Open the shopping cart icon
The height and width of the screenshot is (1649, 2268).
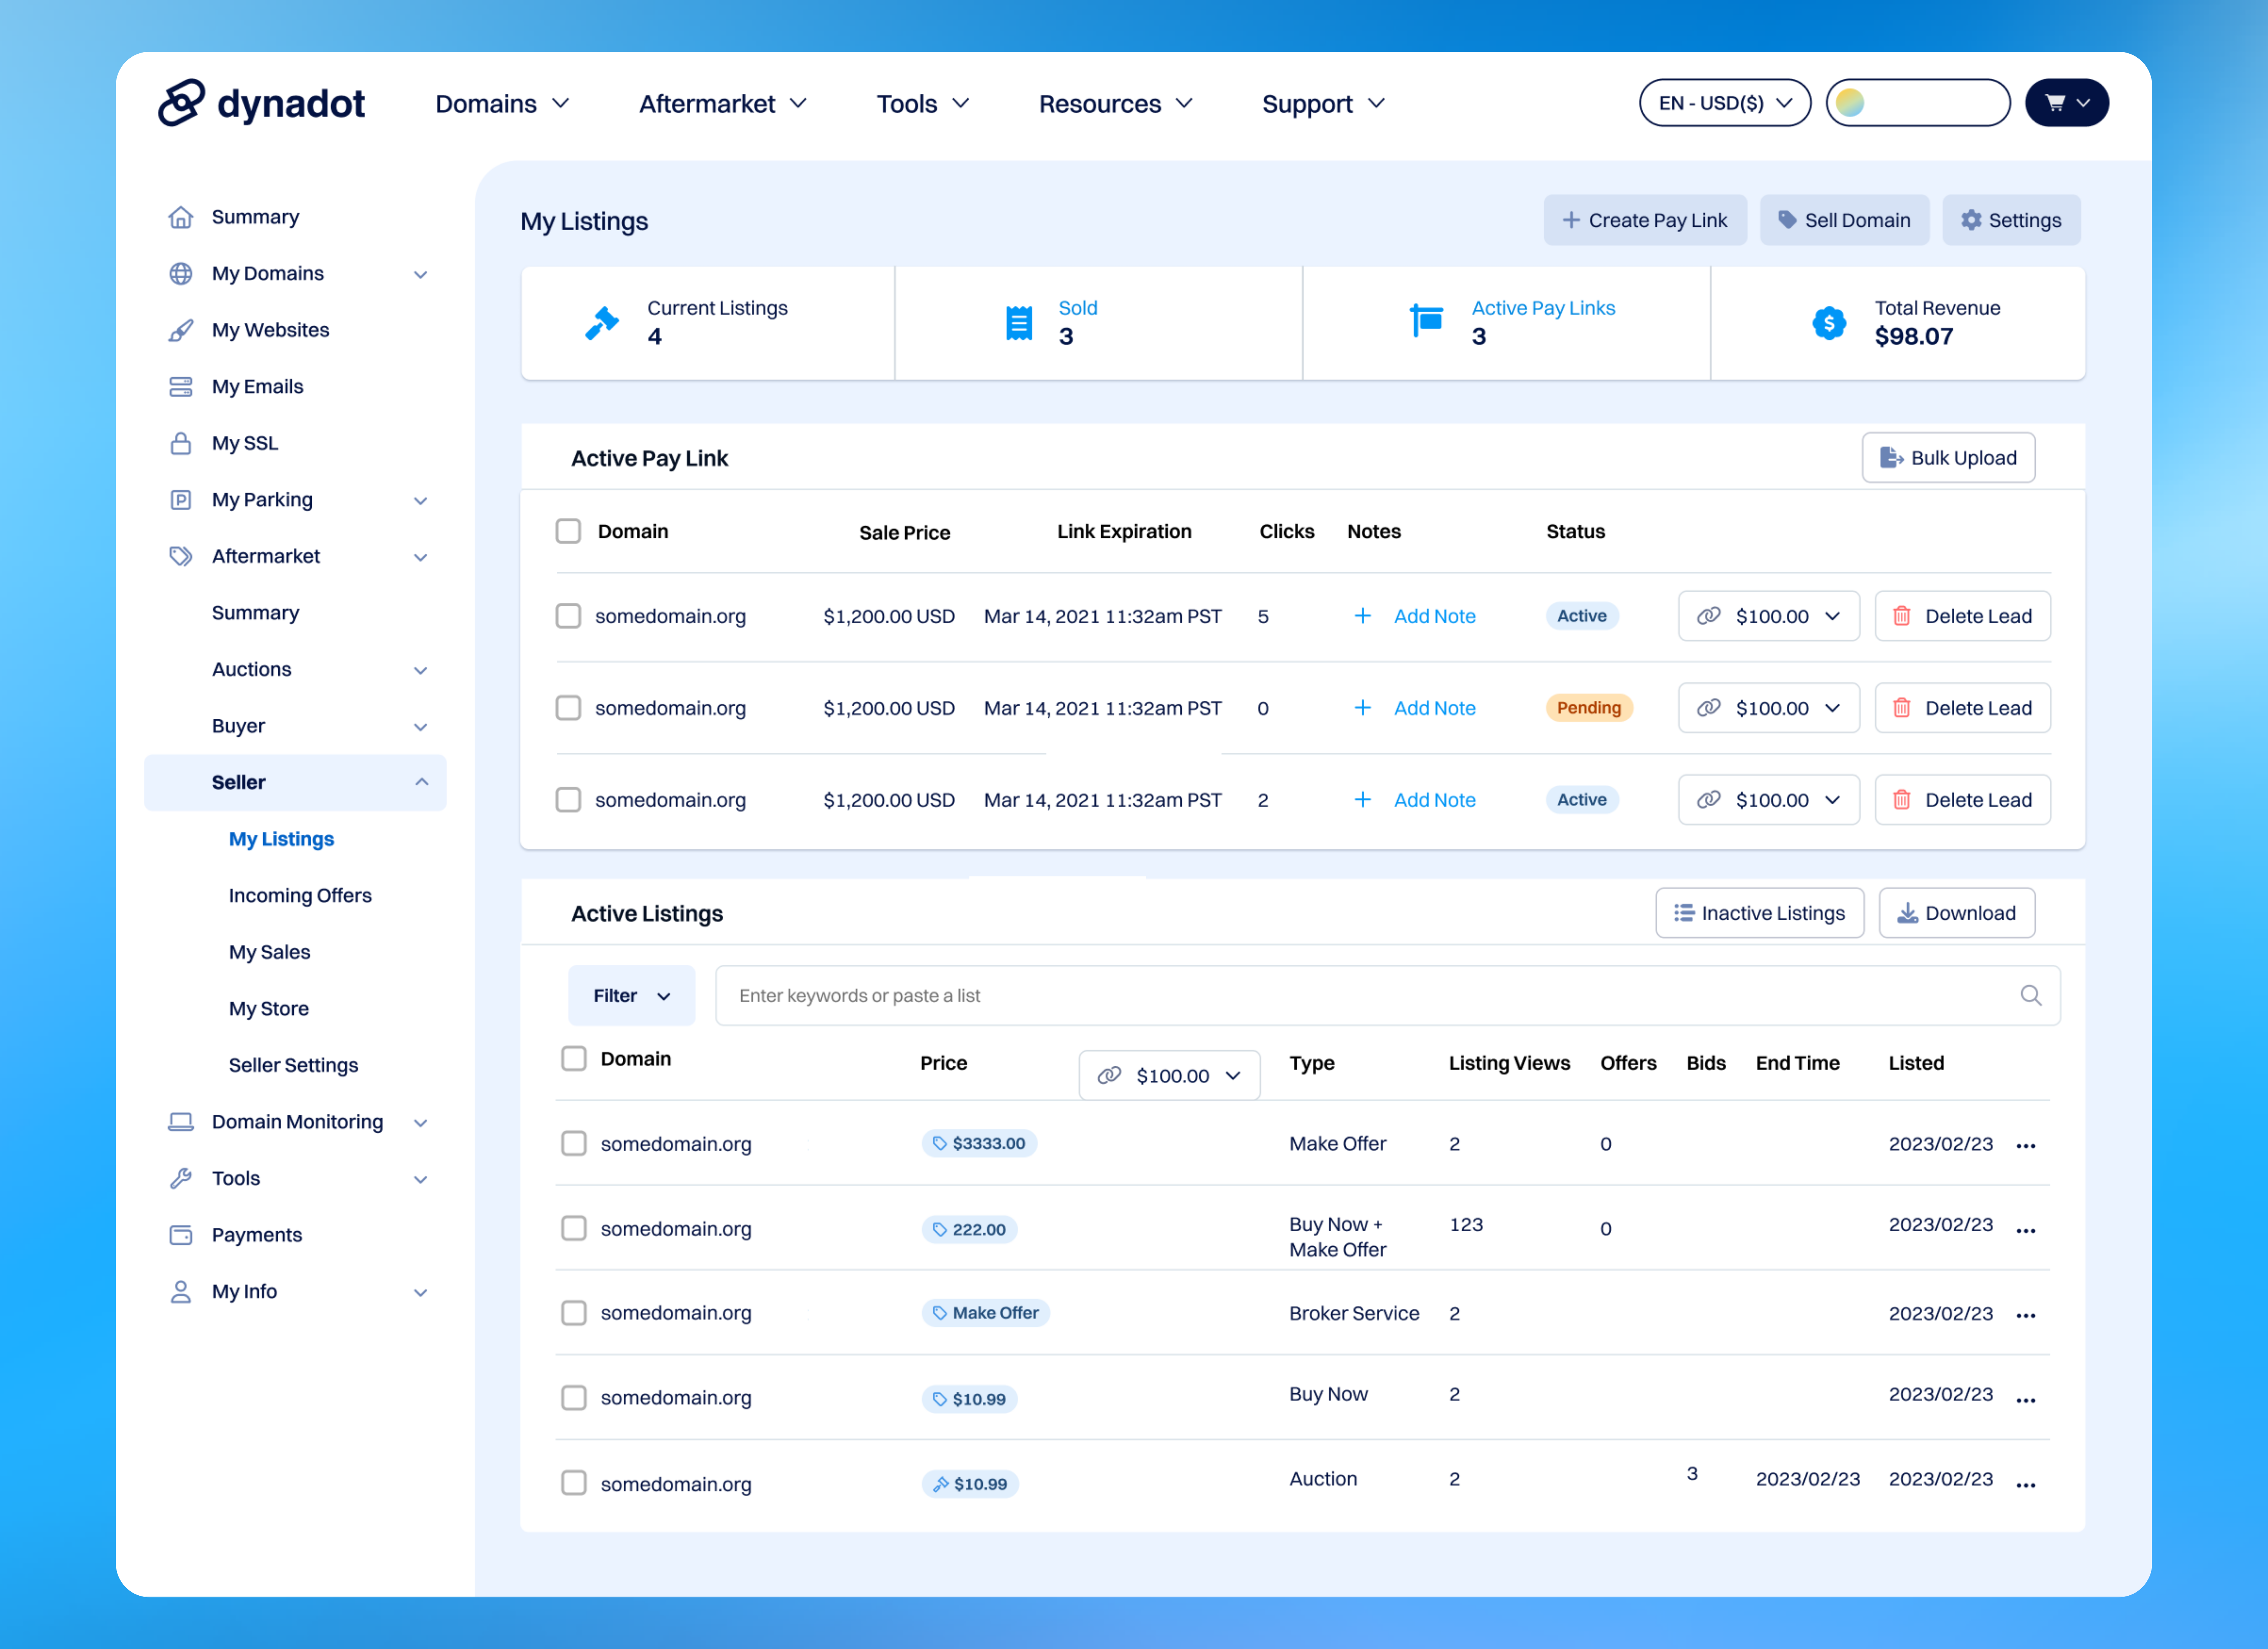(x=2067, y=103)
